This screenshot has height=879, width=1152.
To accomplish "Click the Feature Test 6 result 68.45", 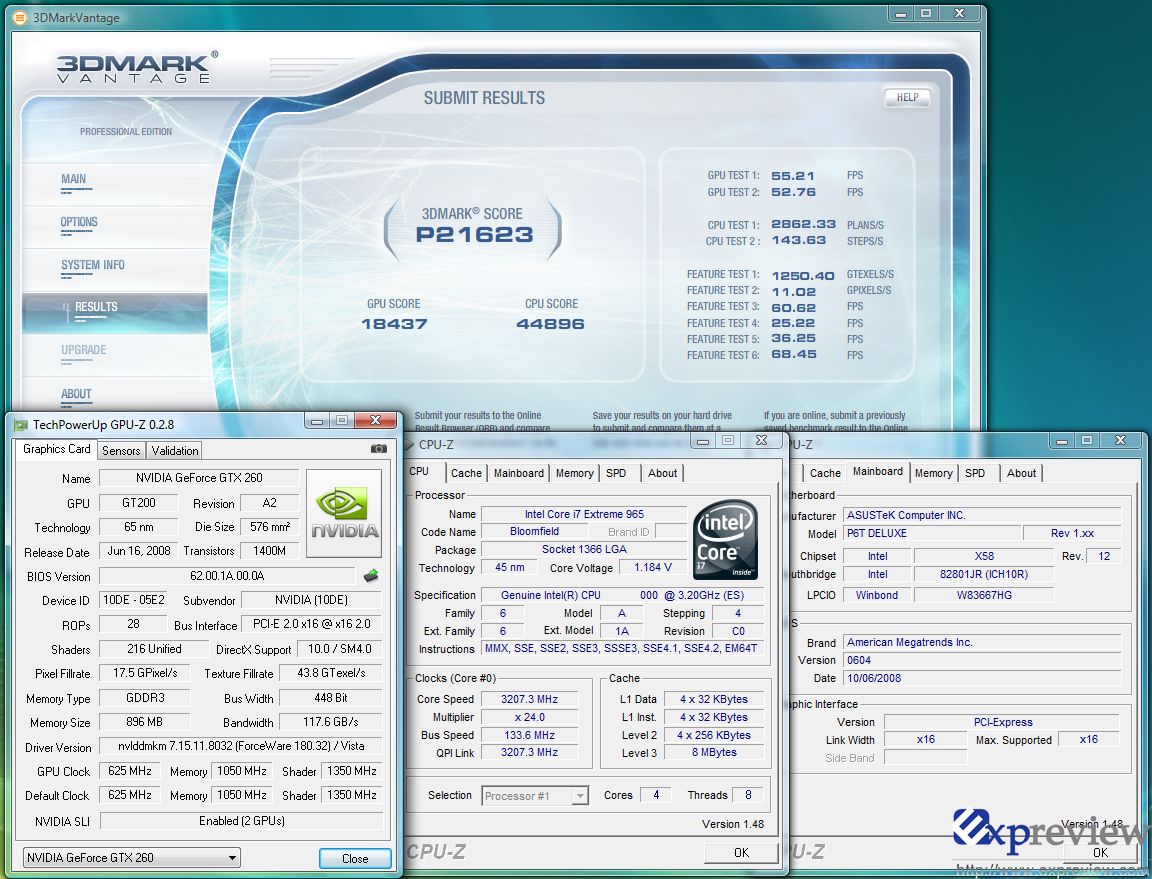I will (793, 354).
